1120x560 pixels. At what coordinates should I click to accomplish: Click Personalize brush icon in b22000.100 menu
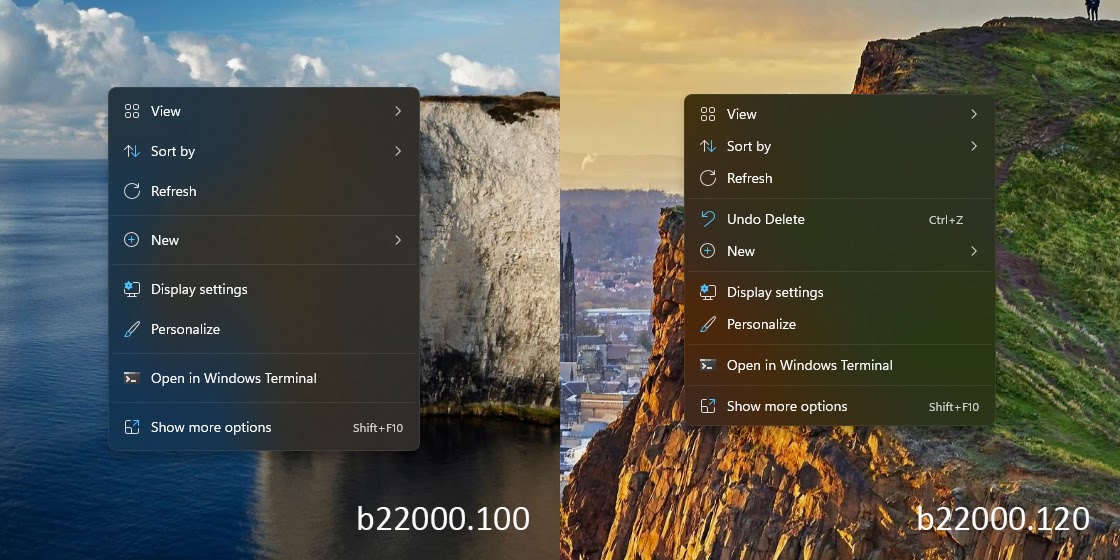pos(131,329)
